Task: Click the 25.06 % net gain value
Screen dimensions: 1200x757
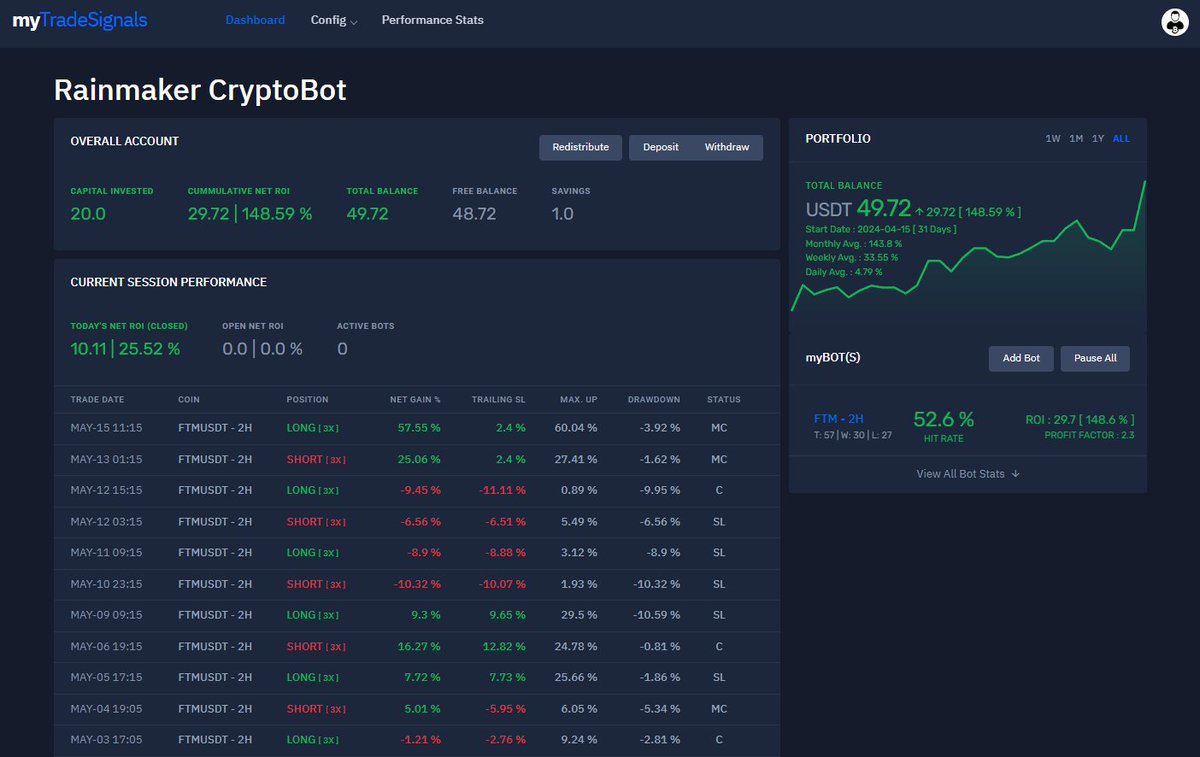Action: pyautogui.click(x=419, y=460)
